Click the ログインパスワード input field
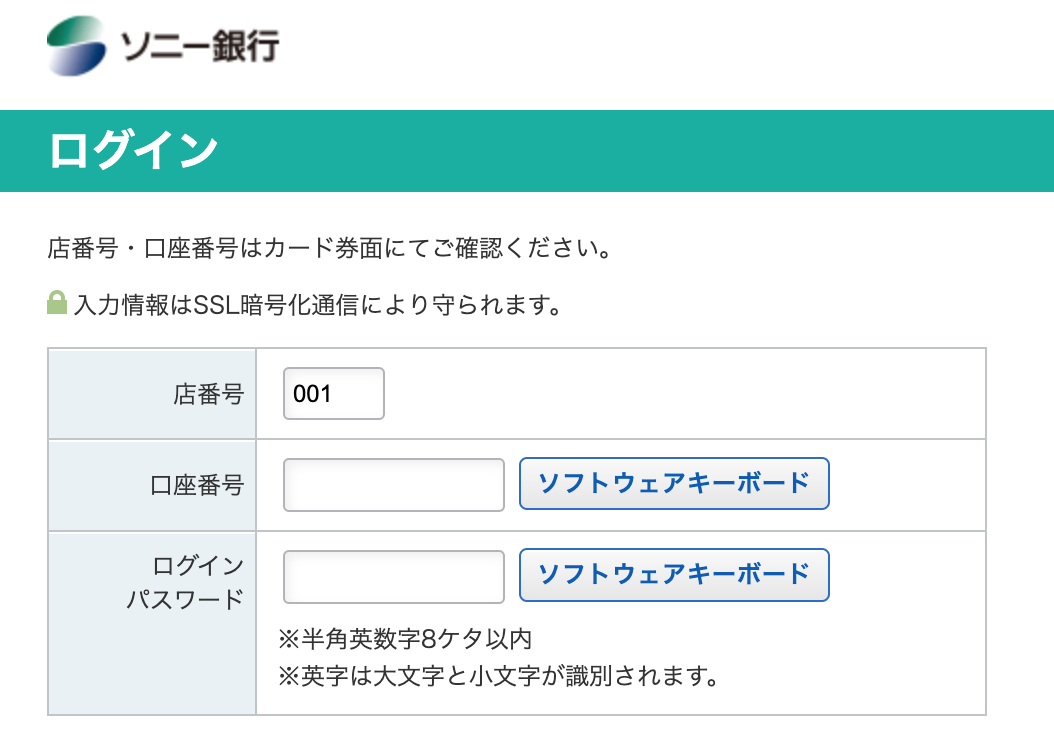The height and width of the screenshot is (742, 1054). [393, 577]
